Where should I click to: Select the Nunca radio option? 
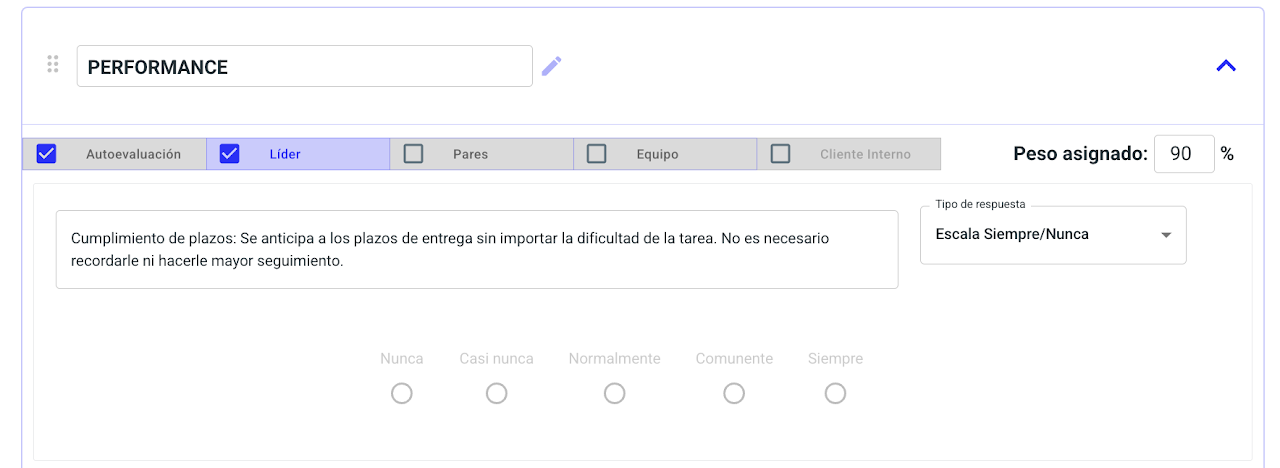click(x=402, y=394)
